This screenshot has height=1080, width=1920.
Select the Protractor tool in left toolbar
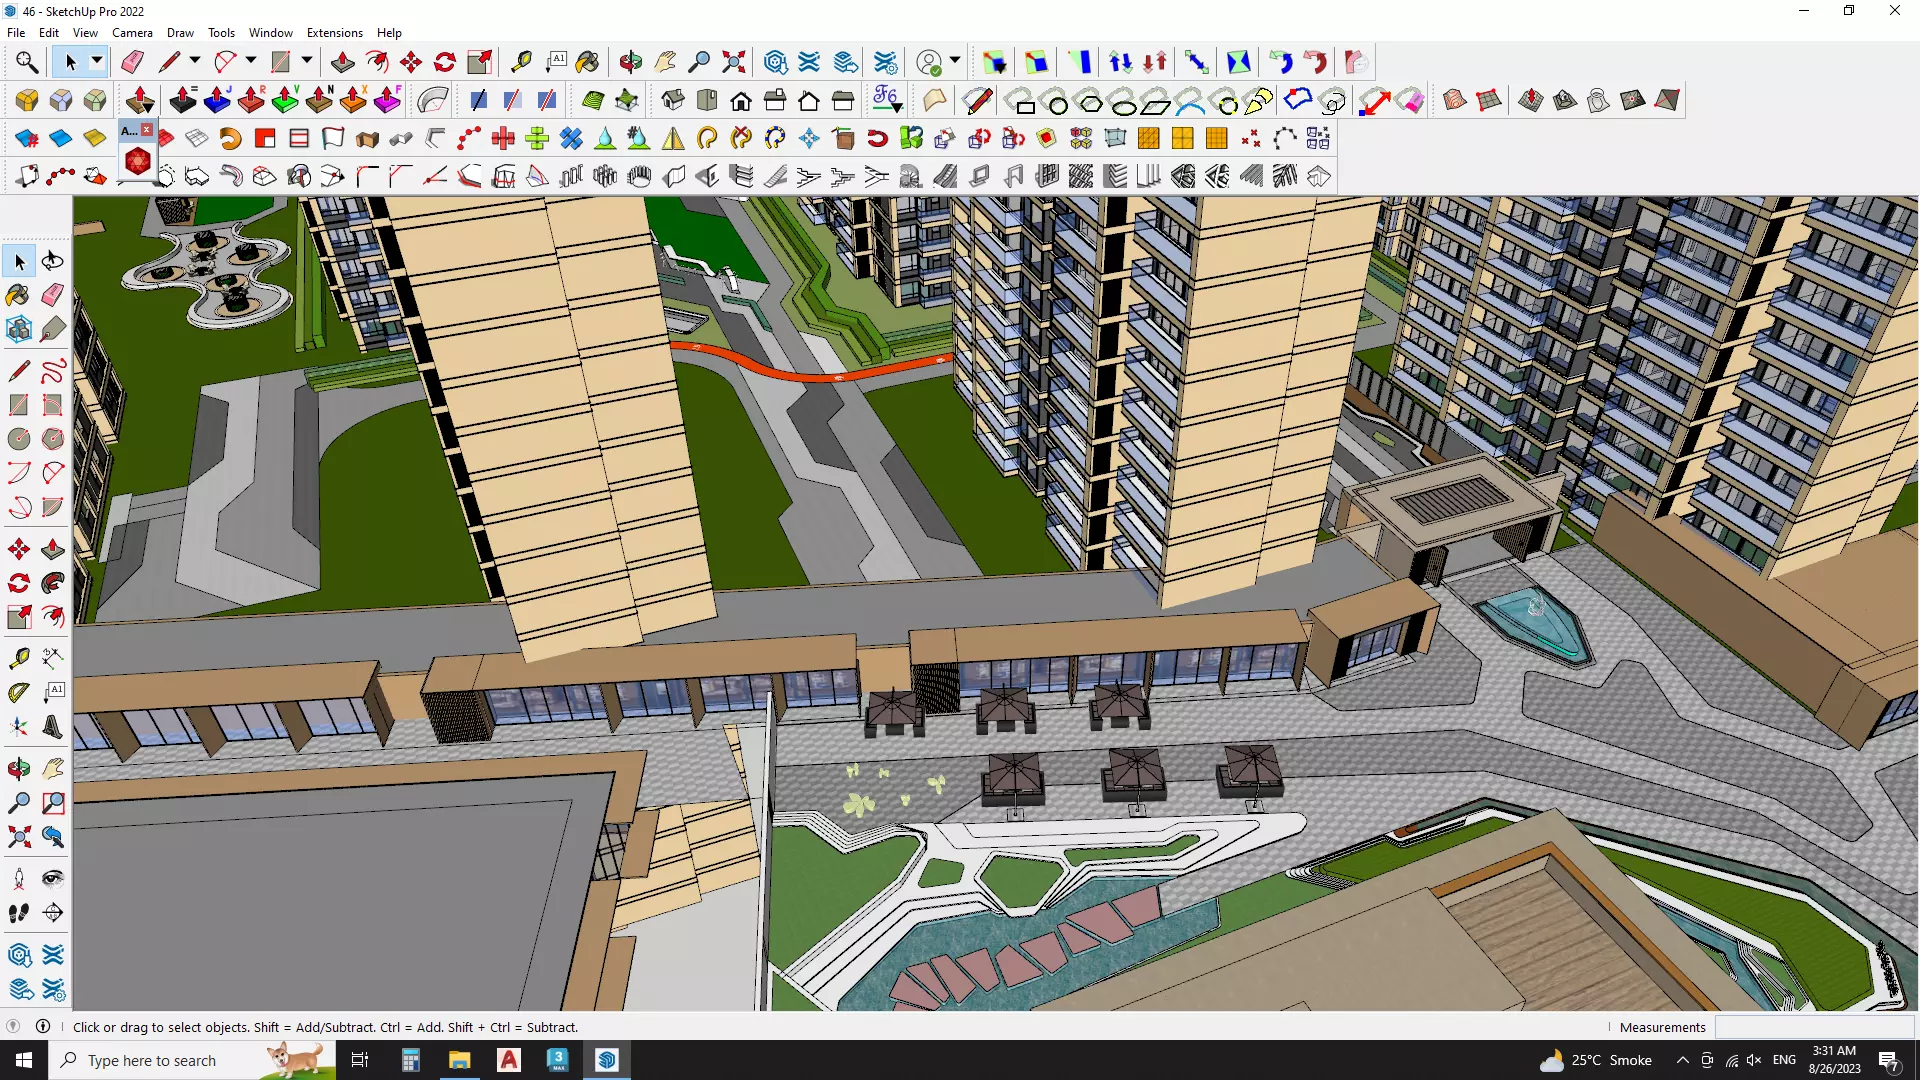pyautogui.click(x=19, y=692)
